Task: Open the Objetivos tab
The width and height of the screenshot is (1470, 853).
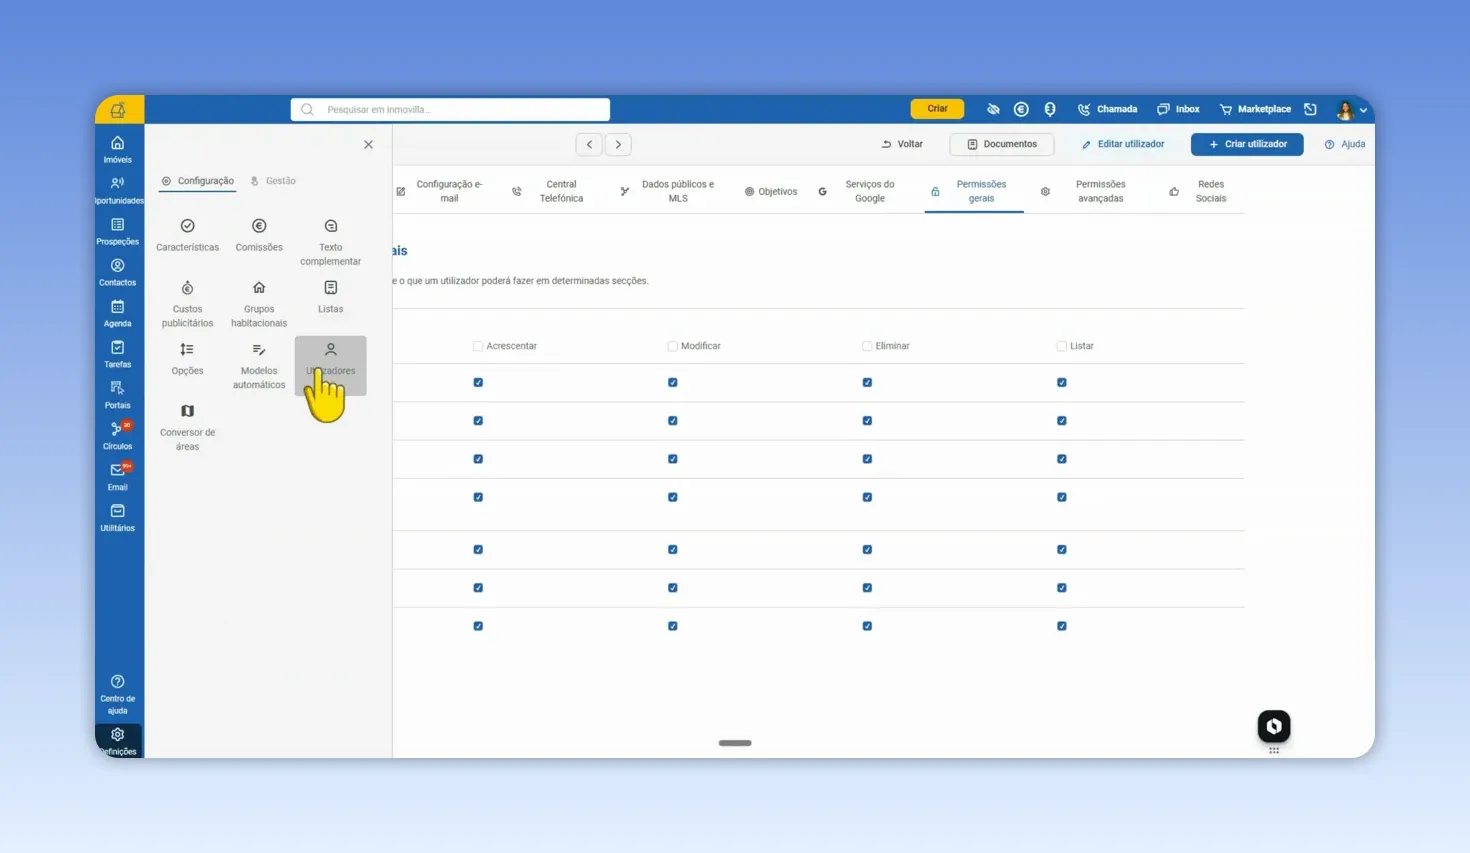Action: [771, 191]
